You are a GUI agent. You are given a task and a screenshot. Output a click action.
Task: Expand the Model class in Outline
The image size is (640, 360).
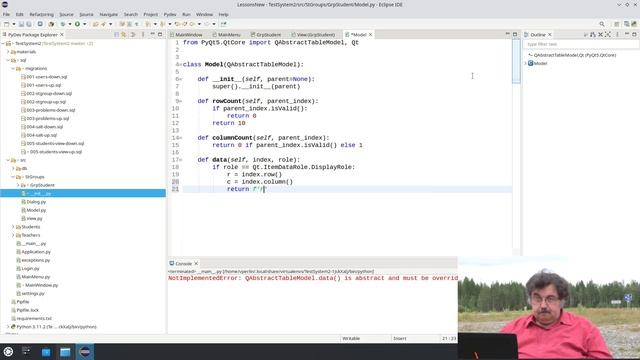pos(526,63)
